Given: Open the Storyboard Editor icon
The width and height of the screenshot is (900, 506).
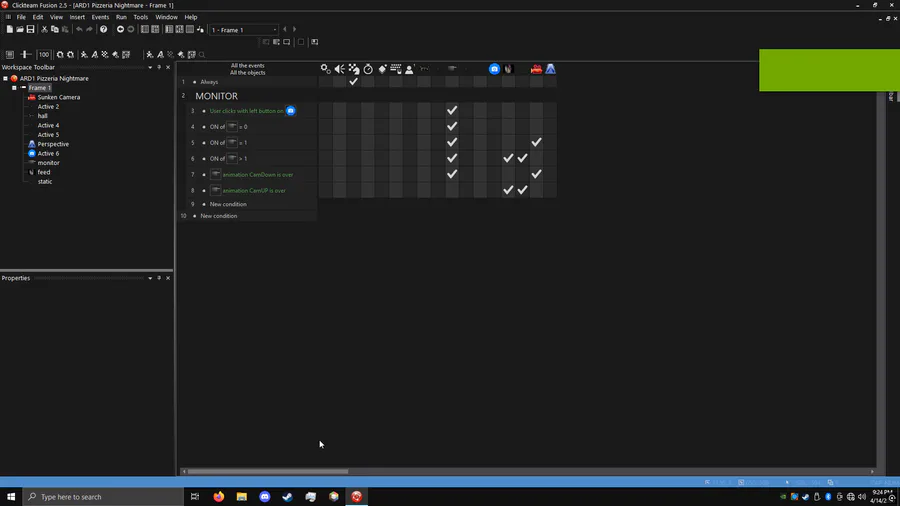Looking at the screenshot, I should (145, 29).
